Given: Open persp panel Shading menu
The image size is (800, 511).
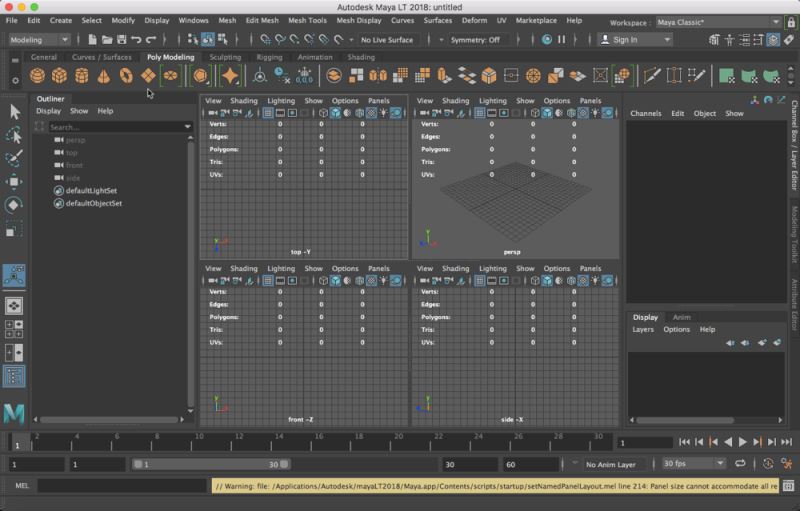Looking at the screenshot, I should tap(455, 100).
